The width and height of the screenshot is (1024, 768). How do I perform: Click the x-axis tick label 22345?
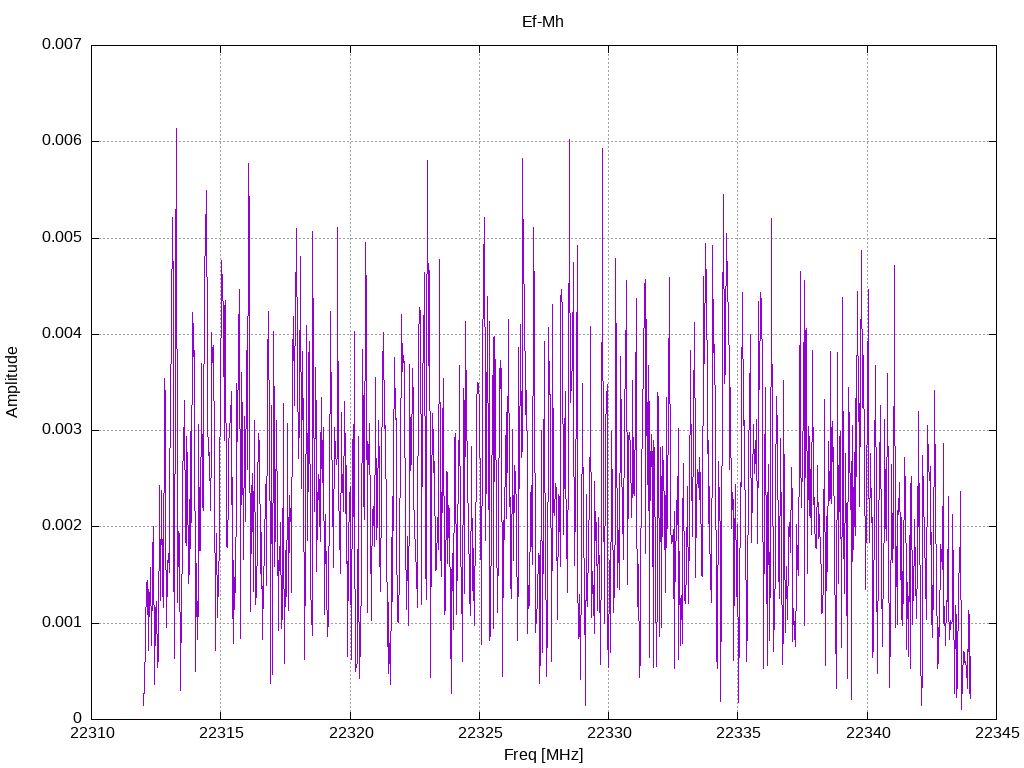click(997, 733)
